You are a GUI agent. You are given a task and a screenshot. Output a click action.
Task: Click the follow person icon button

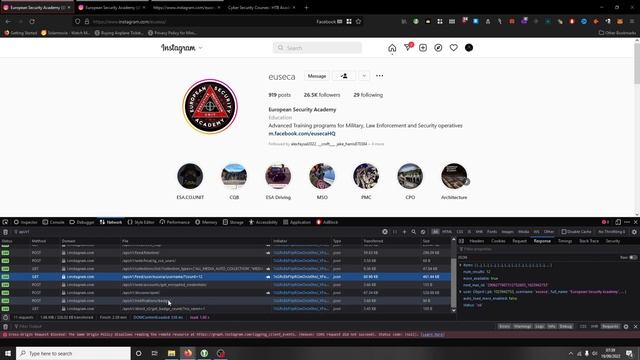[x=344, y=76]
